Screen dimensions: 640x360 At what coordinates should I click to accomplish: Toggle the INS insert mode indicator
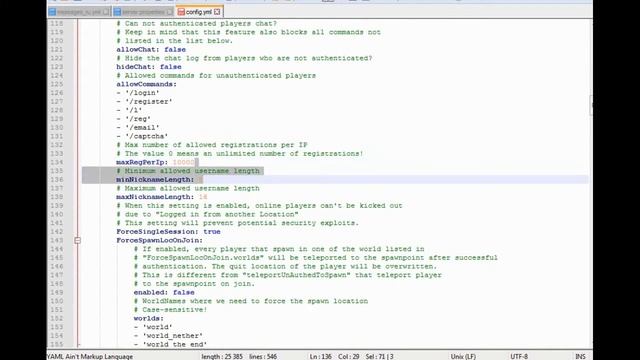(x=580, y=356)
